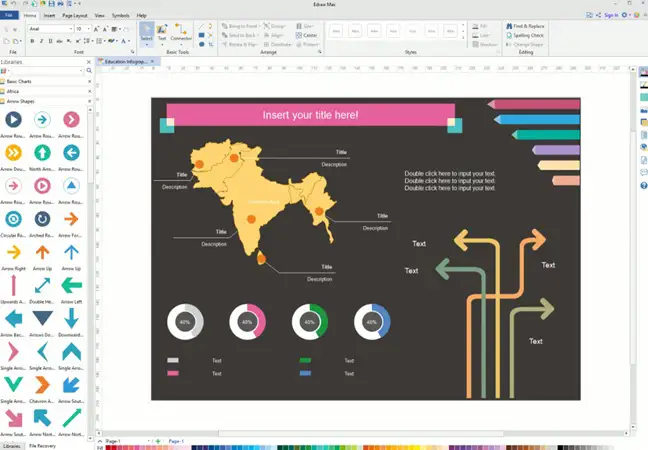Select the Arrow Left shape

coord(71,286)
